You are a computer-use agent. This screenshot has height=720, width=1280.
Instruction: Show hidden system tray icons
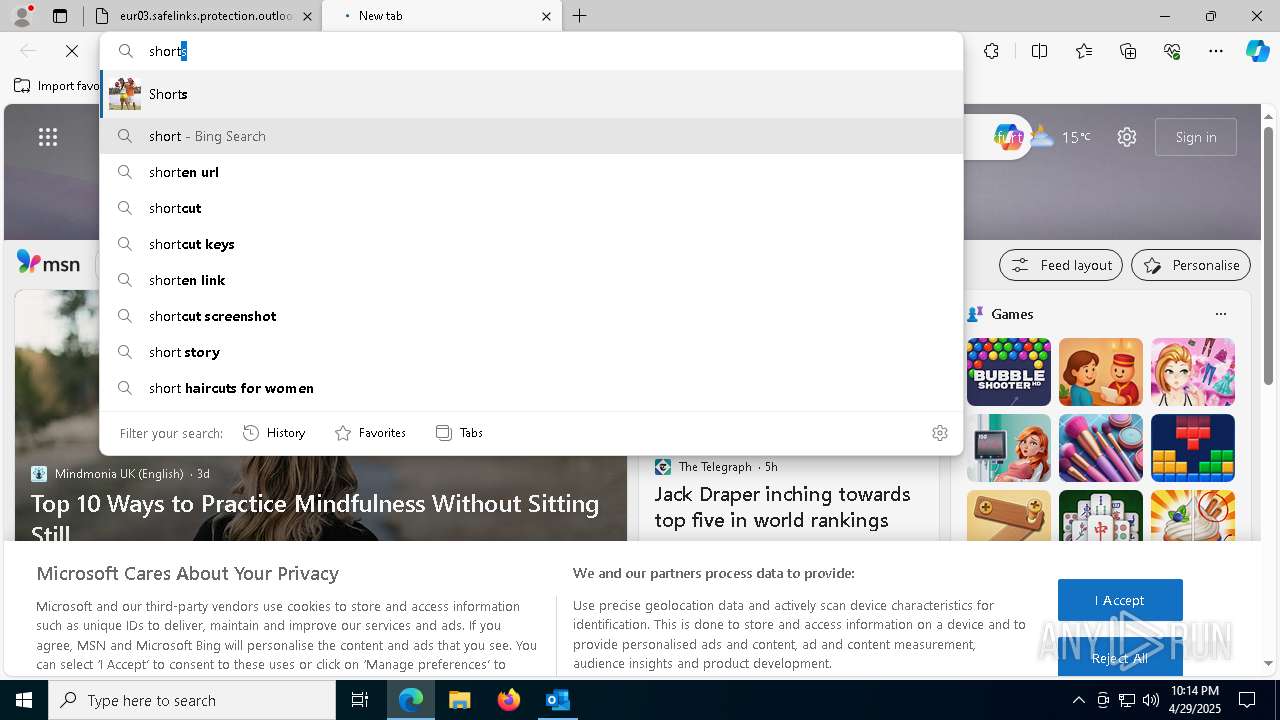pos(1078,700)
